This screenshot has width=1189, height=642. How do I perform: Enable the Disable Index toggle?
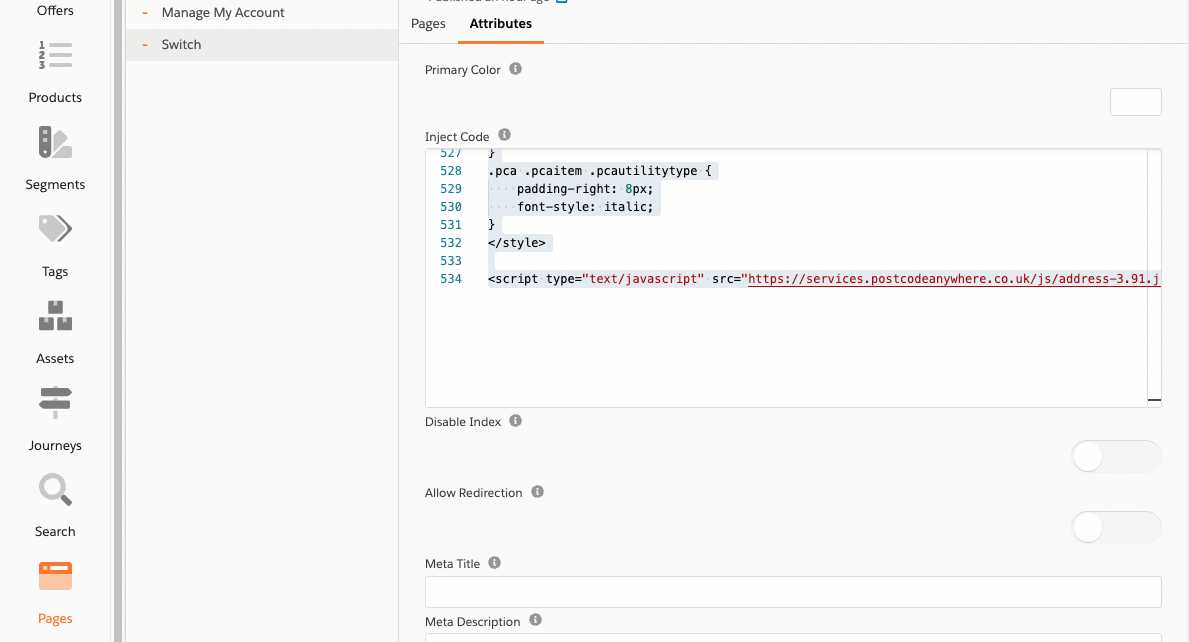click(x=1116, y=456)
